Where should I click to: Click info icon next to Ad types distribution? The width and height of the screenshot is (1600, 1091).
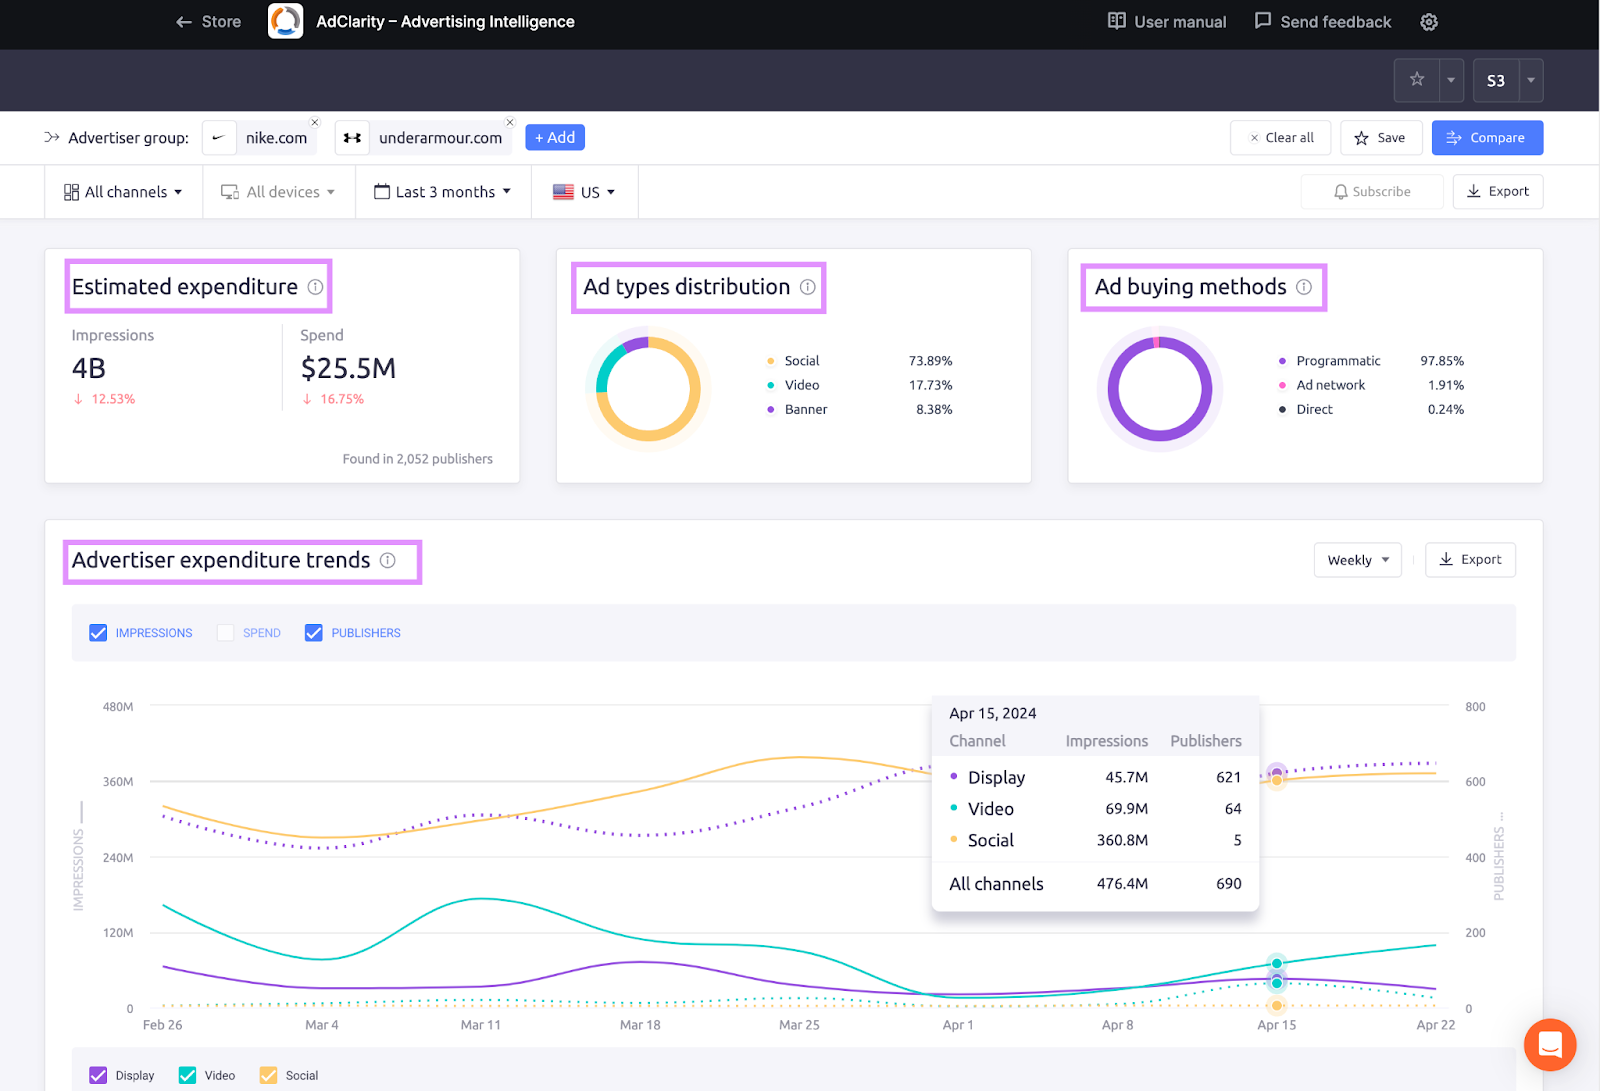coord(808,287)
